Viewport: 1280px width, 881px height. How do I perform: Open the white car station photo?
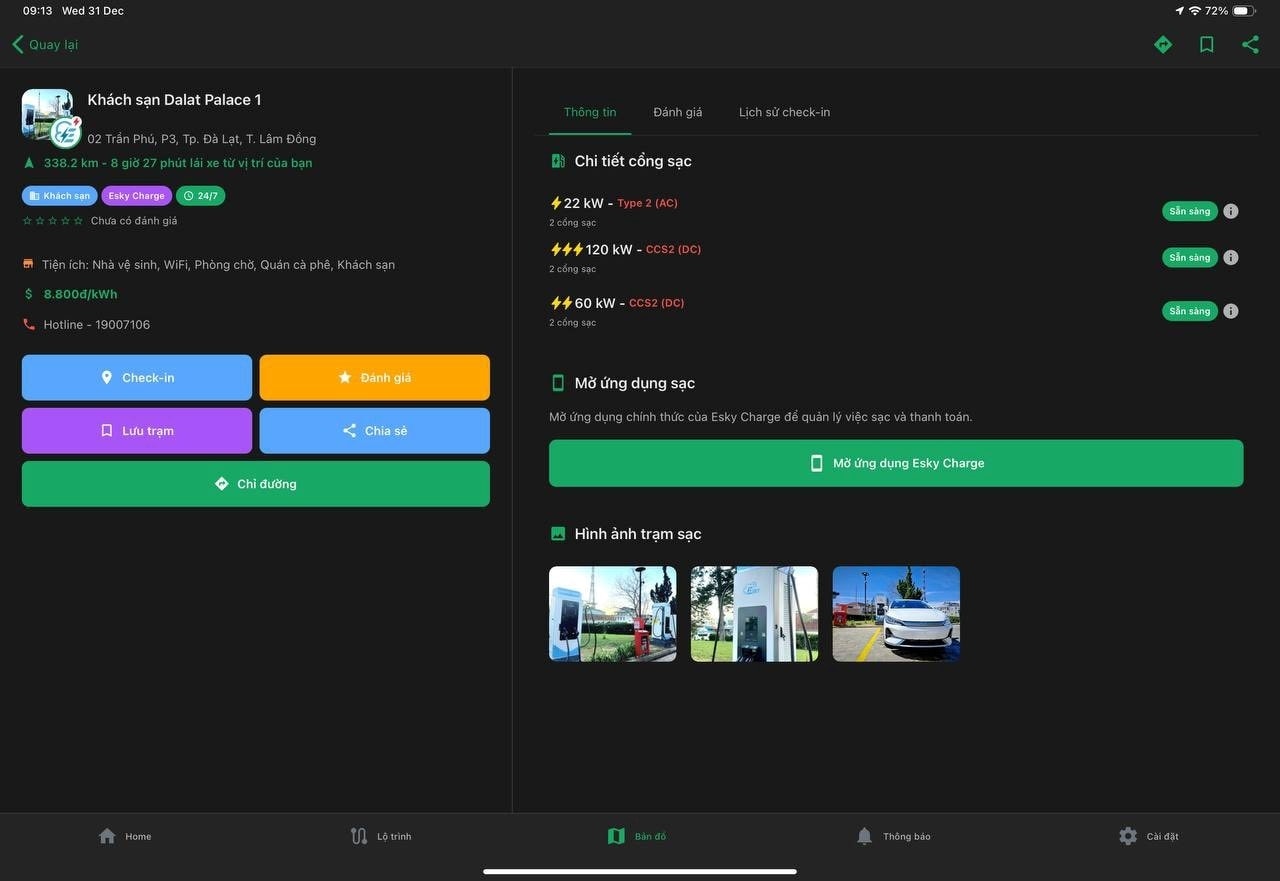(896, 614)
